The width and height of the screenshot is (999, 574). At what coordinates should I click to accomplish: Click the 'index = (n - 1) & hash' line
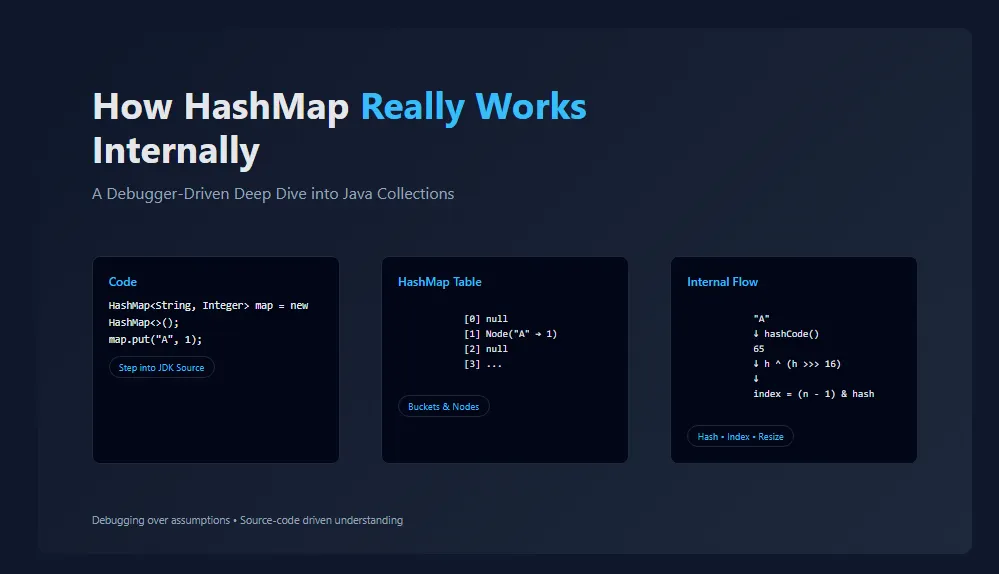[814, 394]
